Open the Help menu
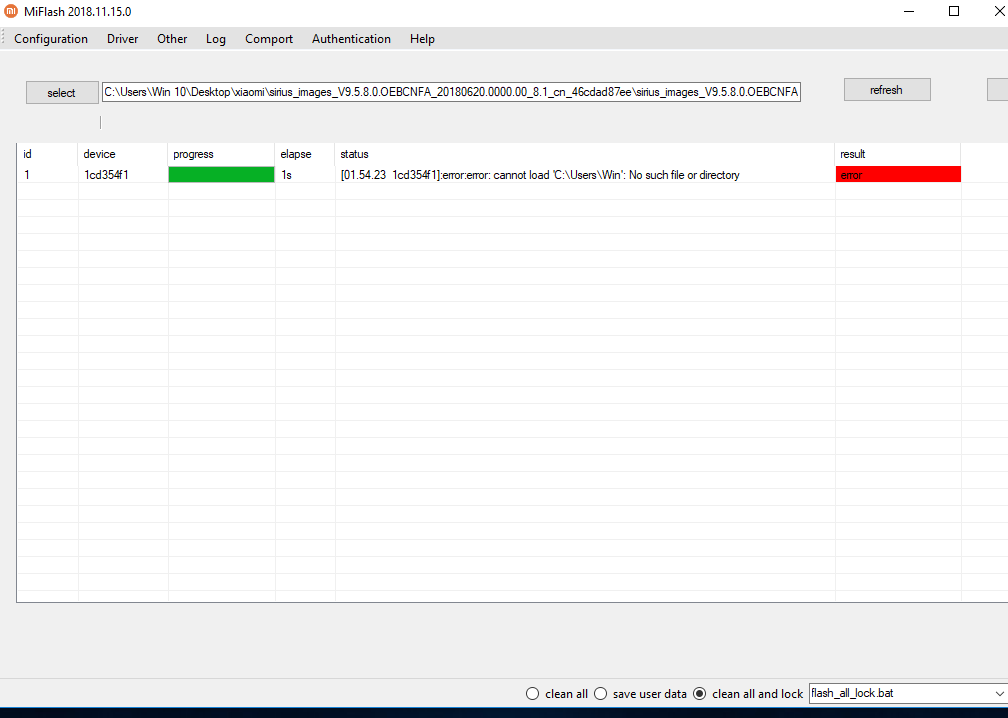This screenshot has height=718, width=1008. click(x=422, y=39)
